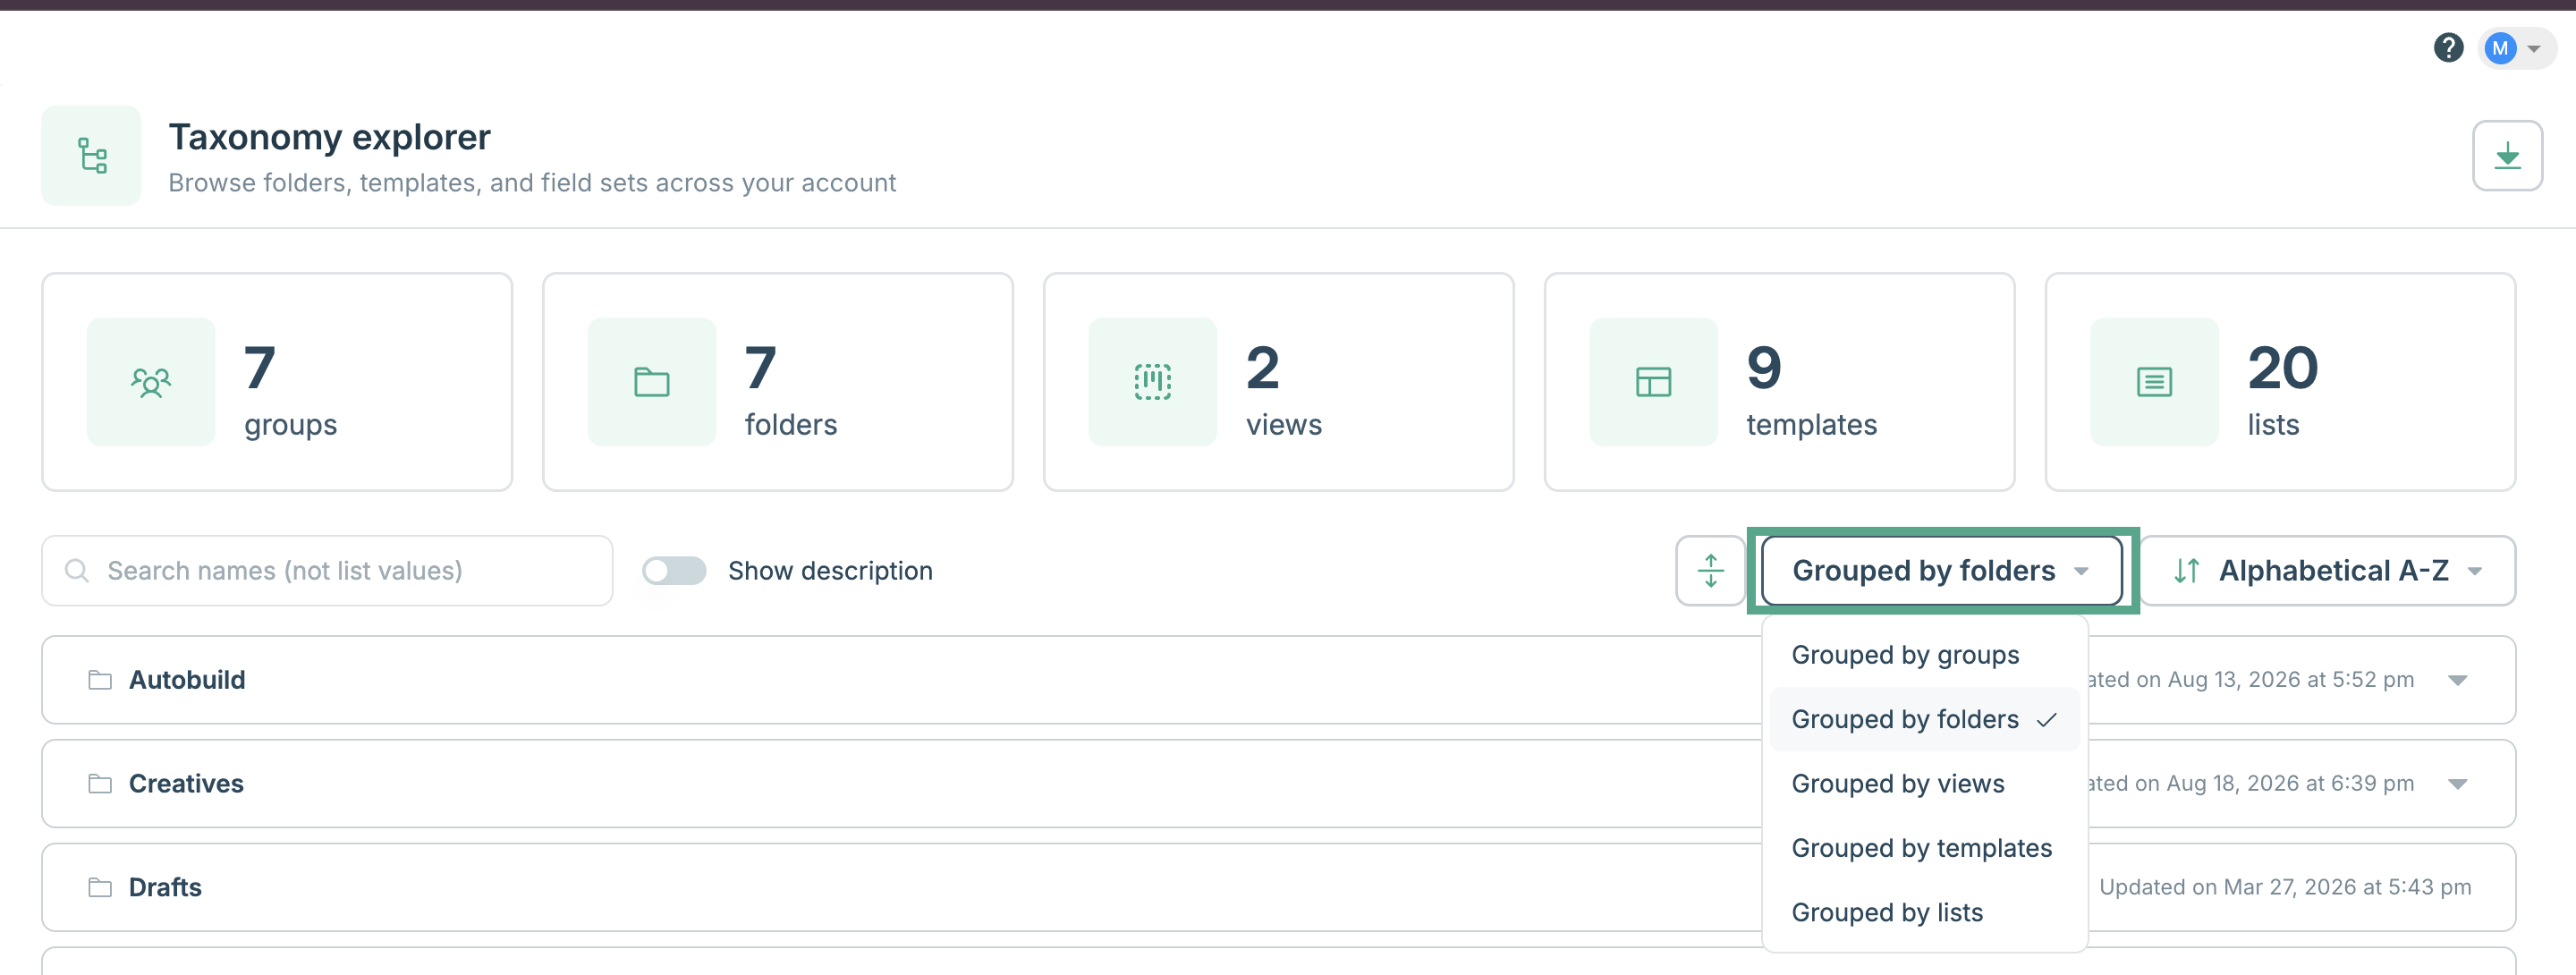Click the Browse folders, templates subtitle text
Viewport: 2576px width, 975px height.
(532, 183)
